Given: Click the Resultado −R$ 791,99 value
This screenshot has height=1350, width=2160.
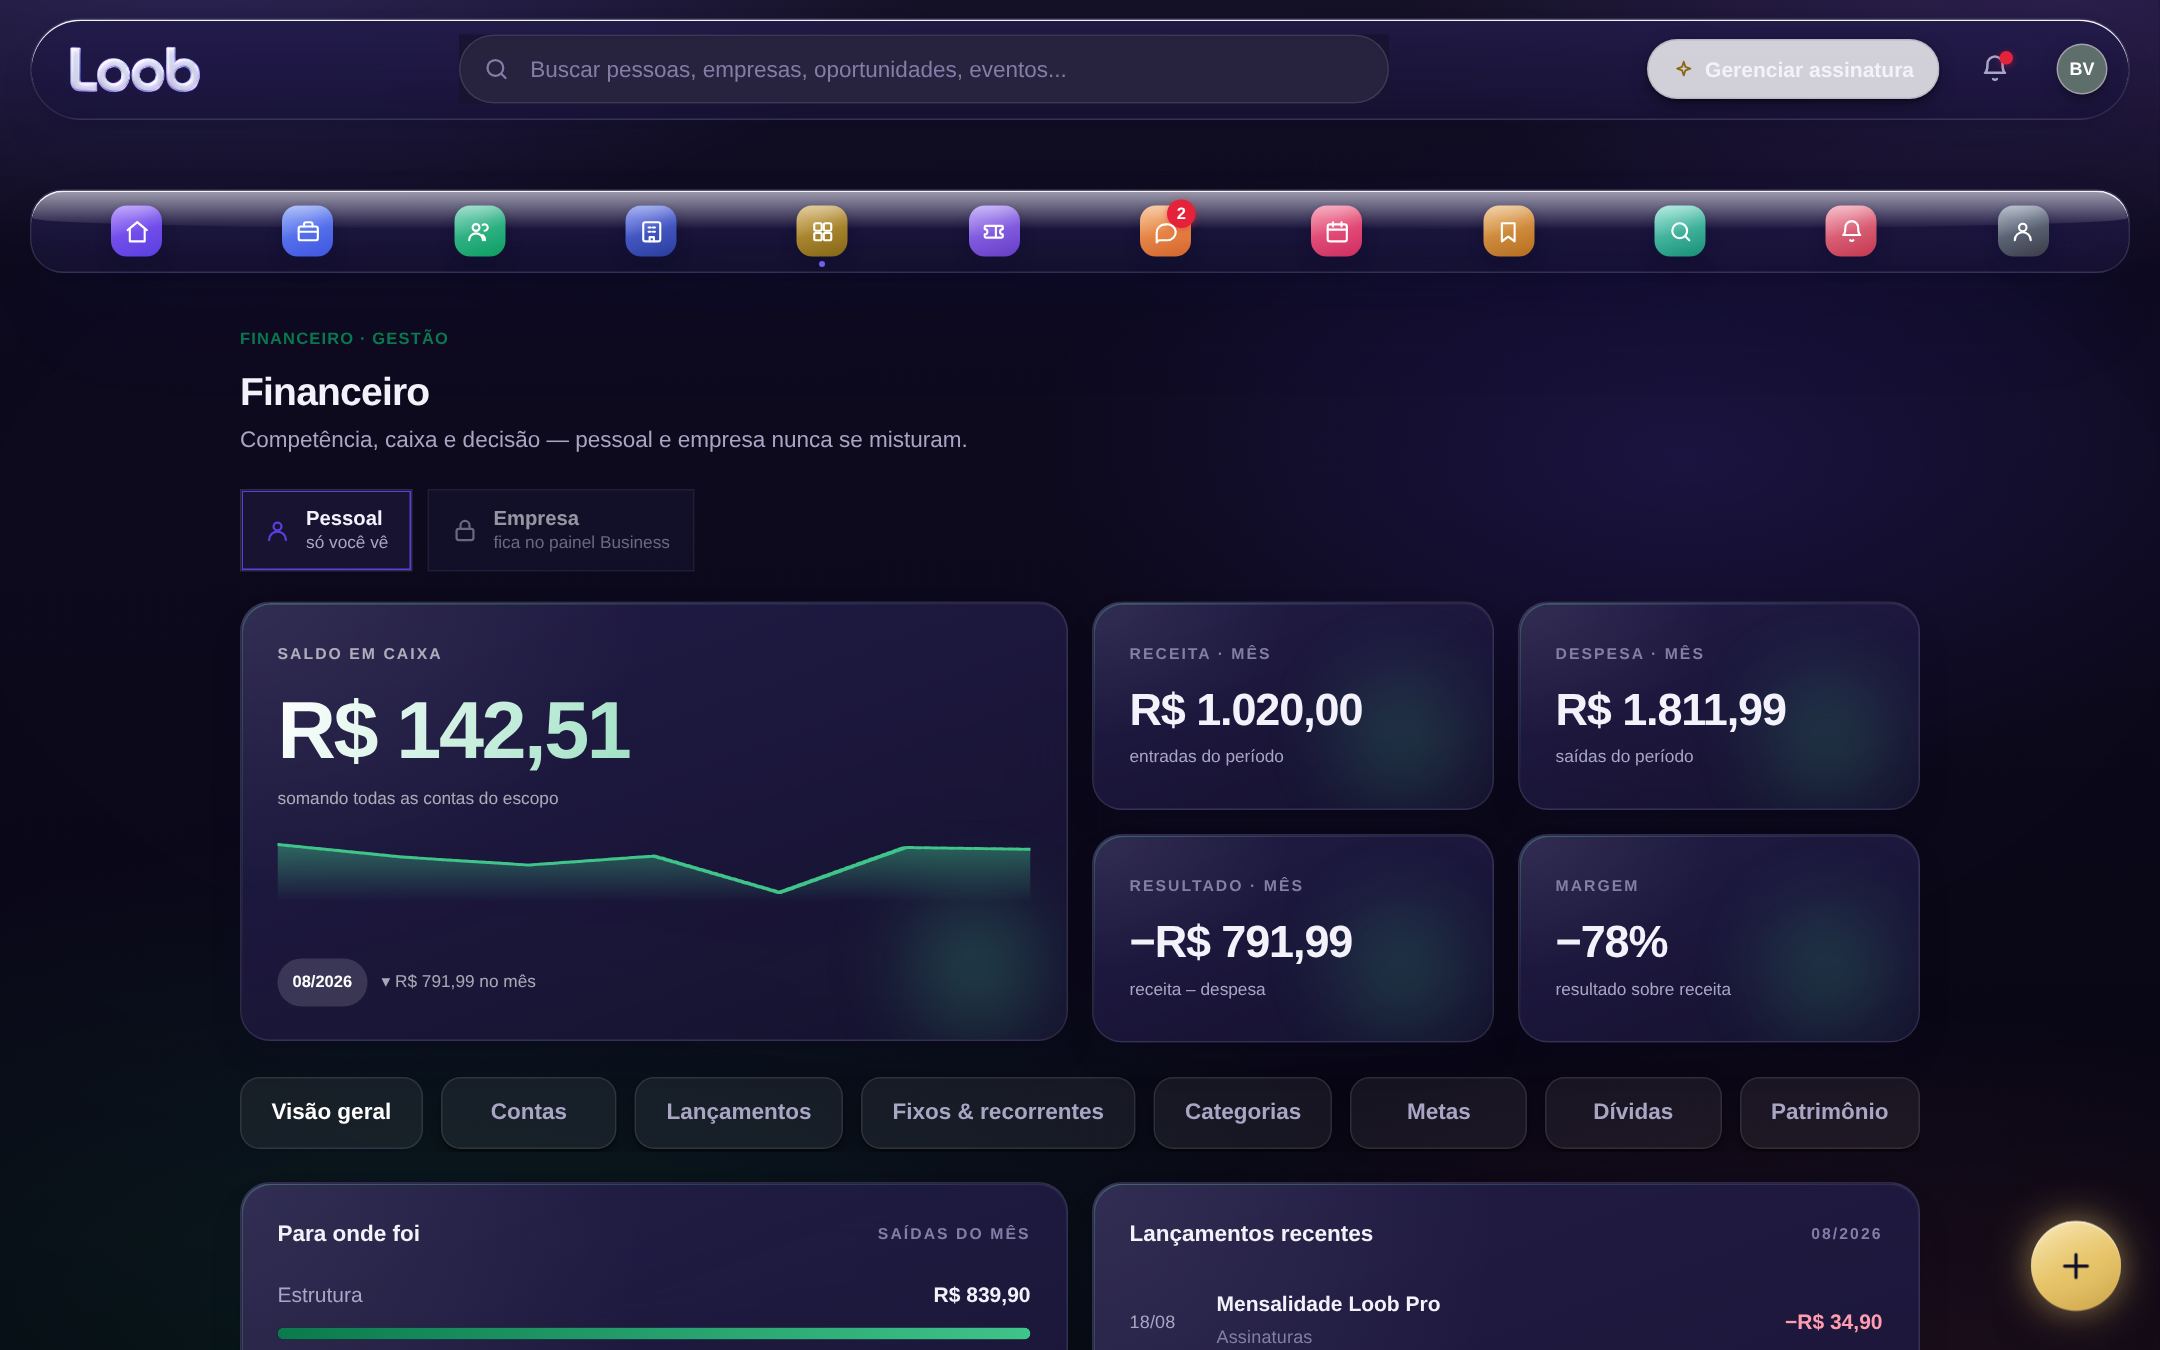Looking at the screenshot, I should 1241,942.
